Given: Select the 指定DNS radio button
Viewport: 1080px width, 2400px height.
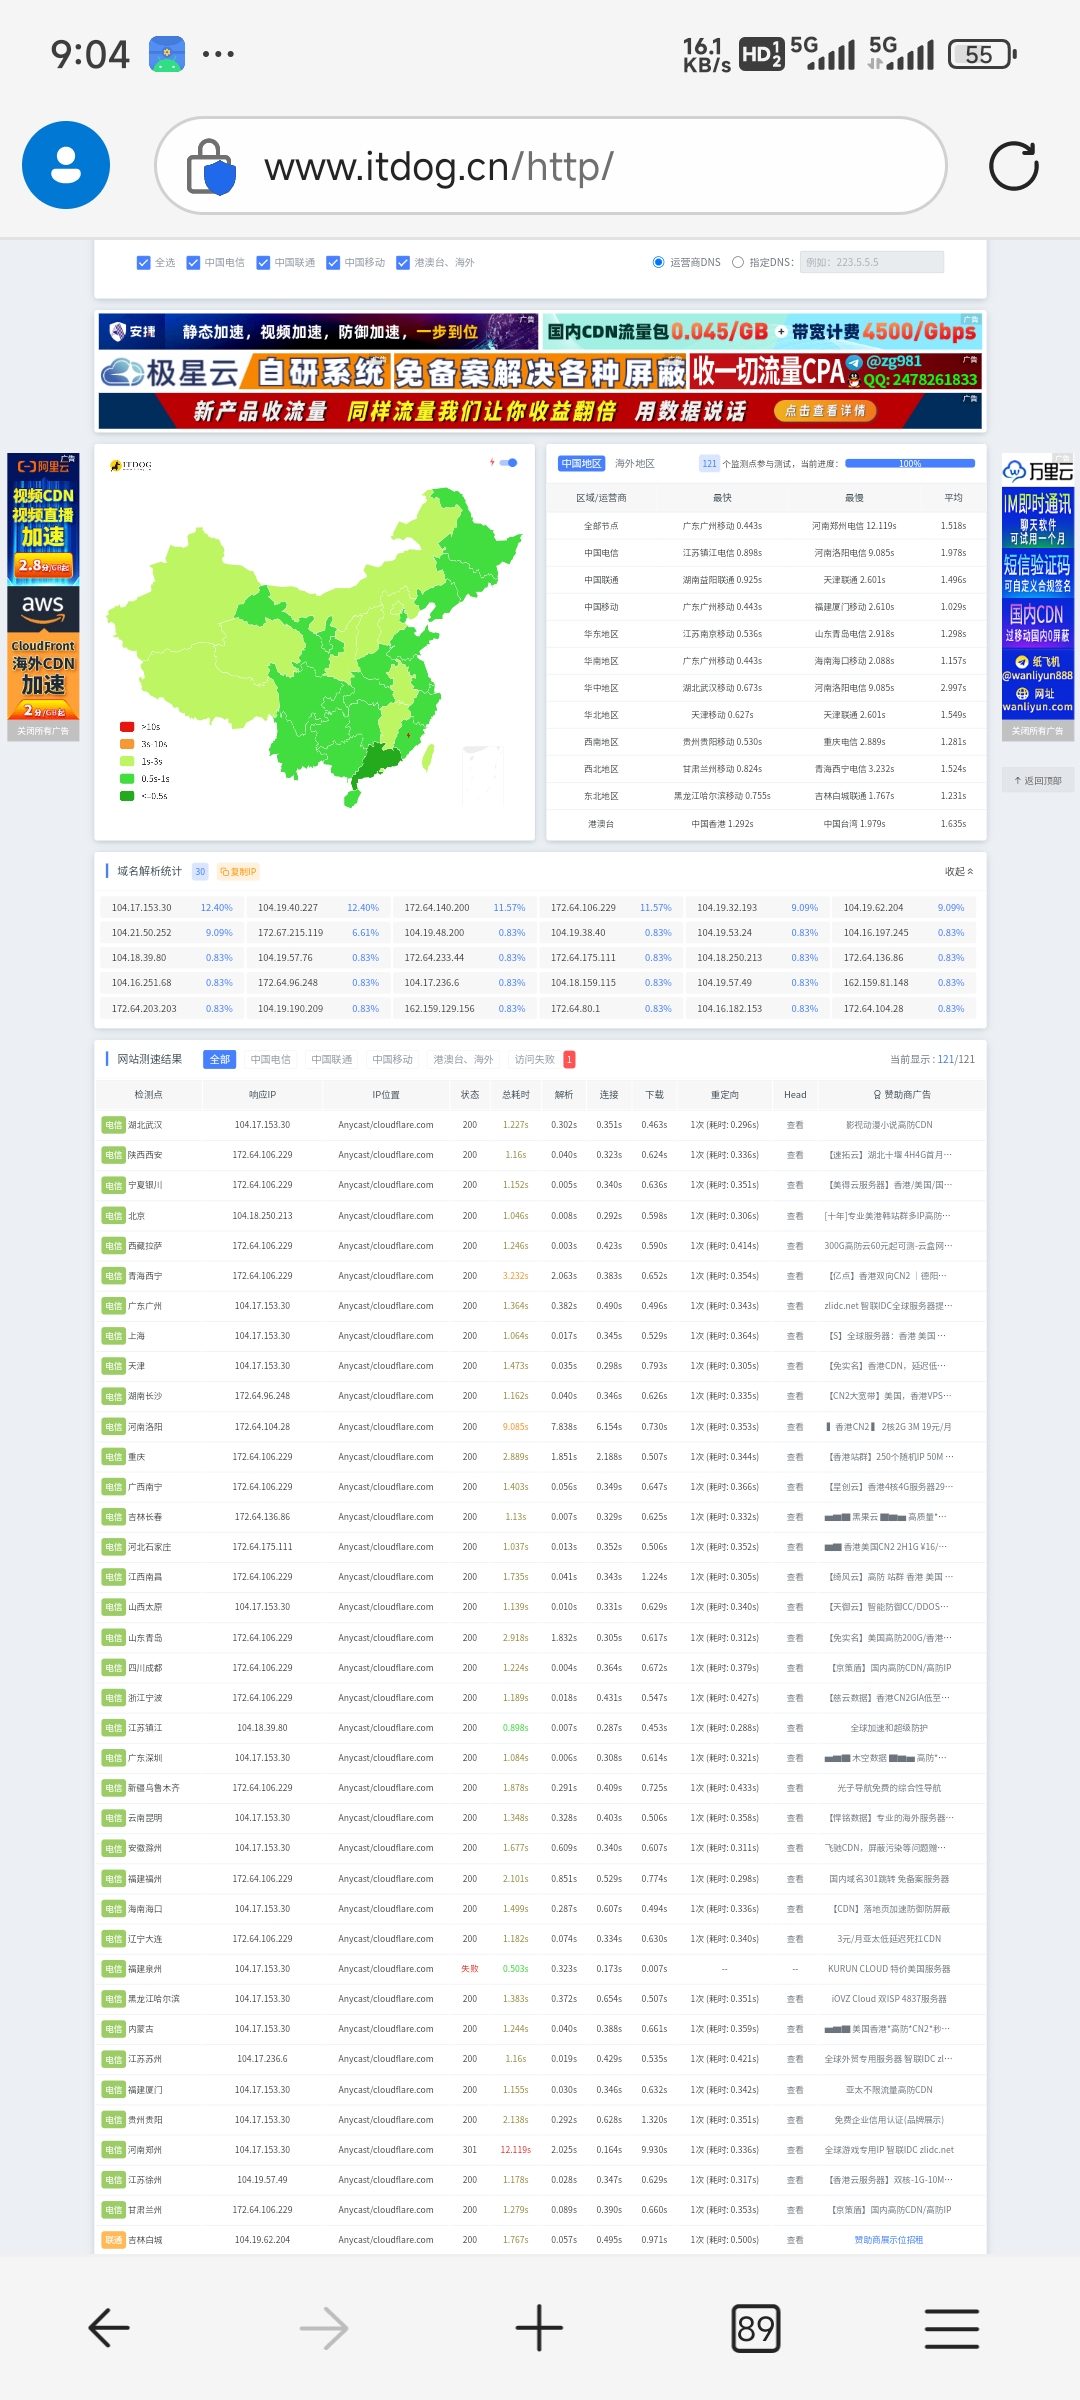Looking at the screenshot, I should (738, 263).
